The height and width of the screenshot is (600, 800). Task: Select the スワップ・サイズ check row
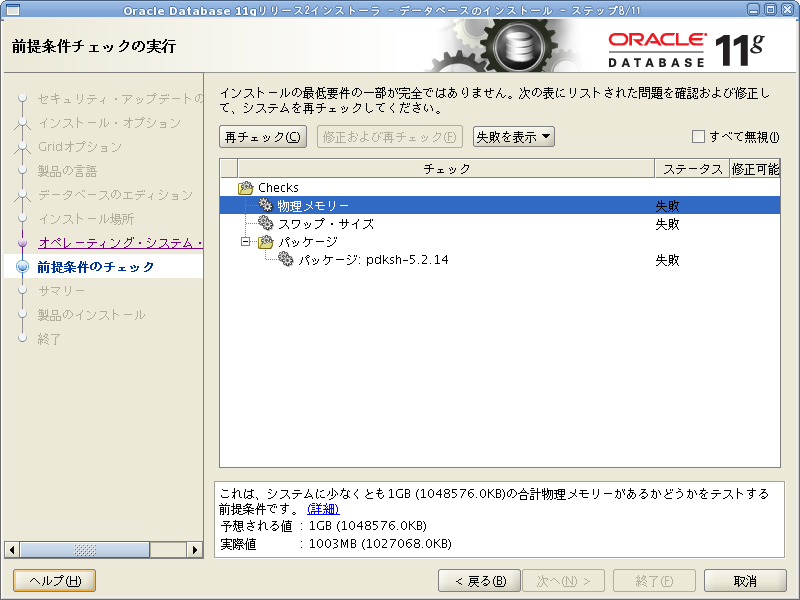[x=500, y=223]
